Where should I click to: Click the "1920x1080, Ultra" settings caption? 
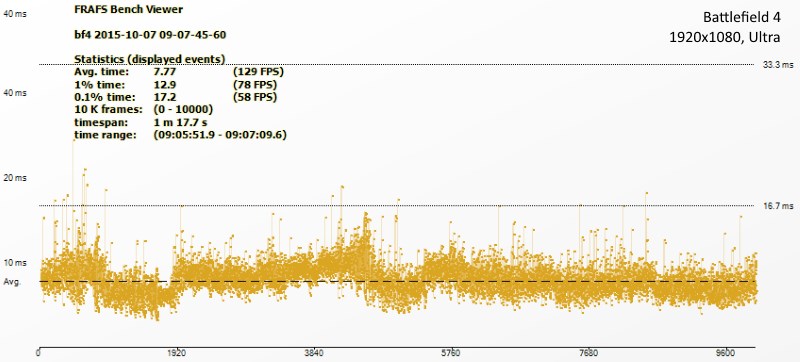(725, 37)
